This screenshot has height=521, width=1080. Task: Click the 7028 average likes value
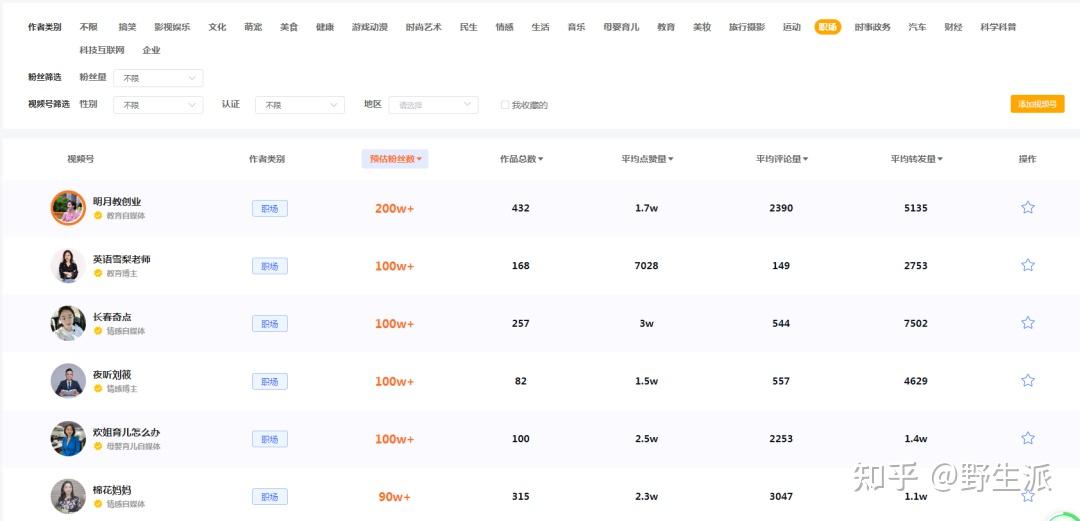click(x=646, y=265)
